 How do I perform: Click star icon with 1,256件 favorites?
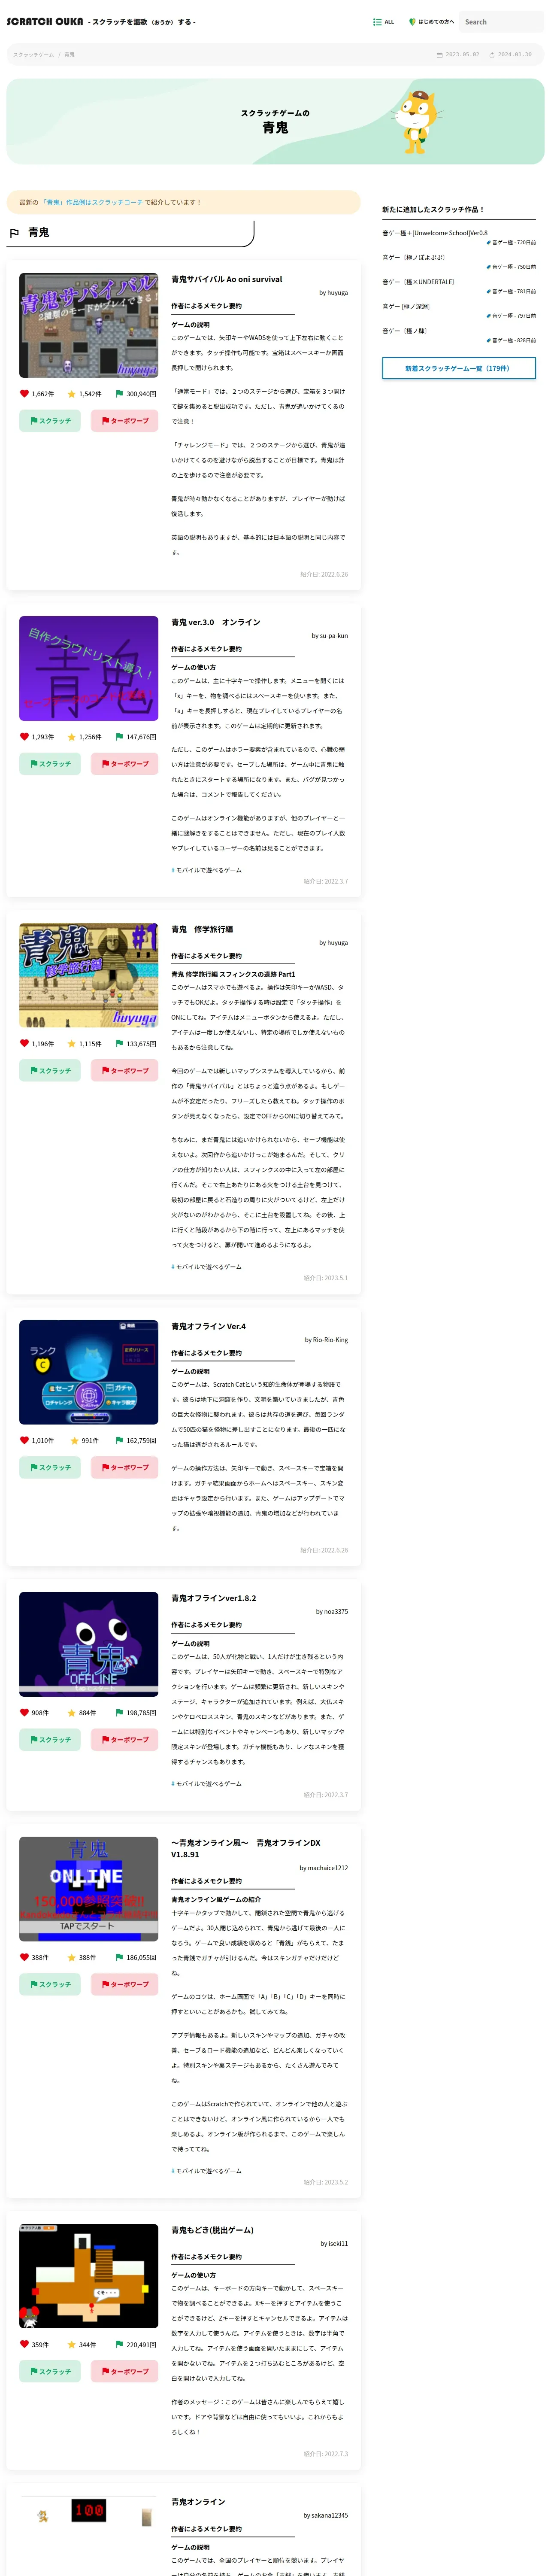click(x=72, y=737)
